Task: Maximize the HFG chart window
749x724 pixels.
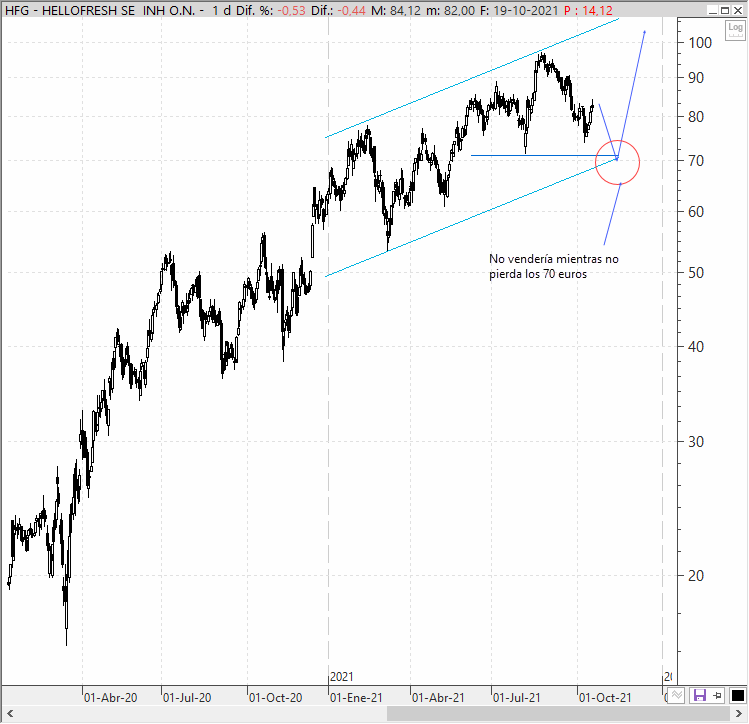Action: click(725, 10)
